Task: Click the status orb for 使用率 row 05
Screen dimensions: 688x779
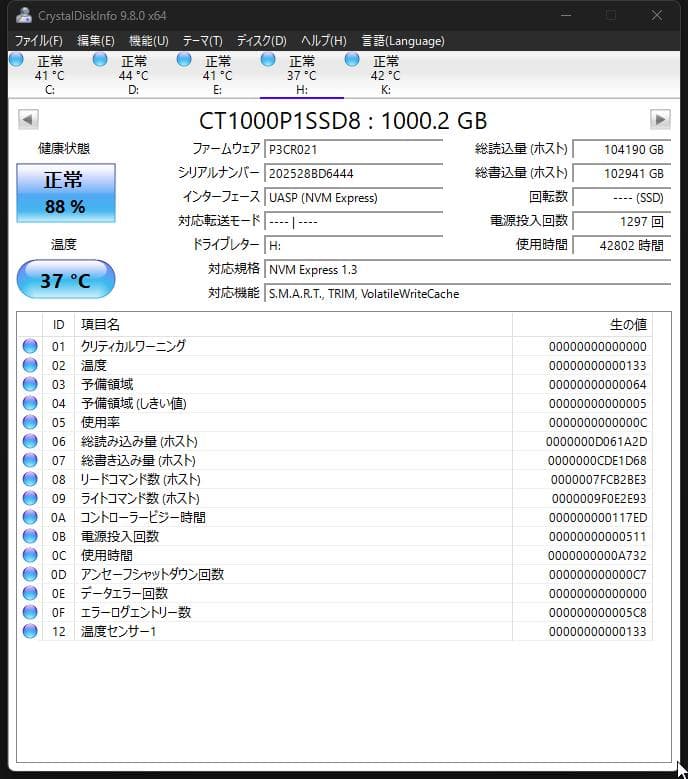Action: pyautogui.click(x=30, y=422)
